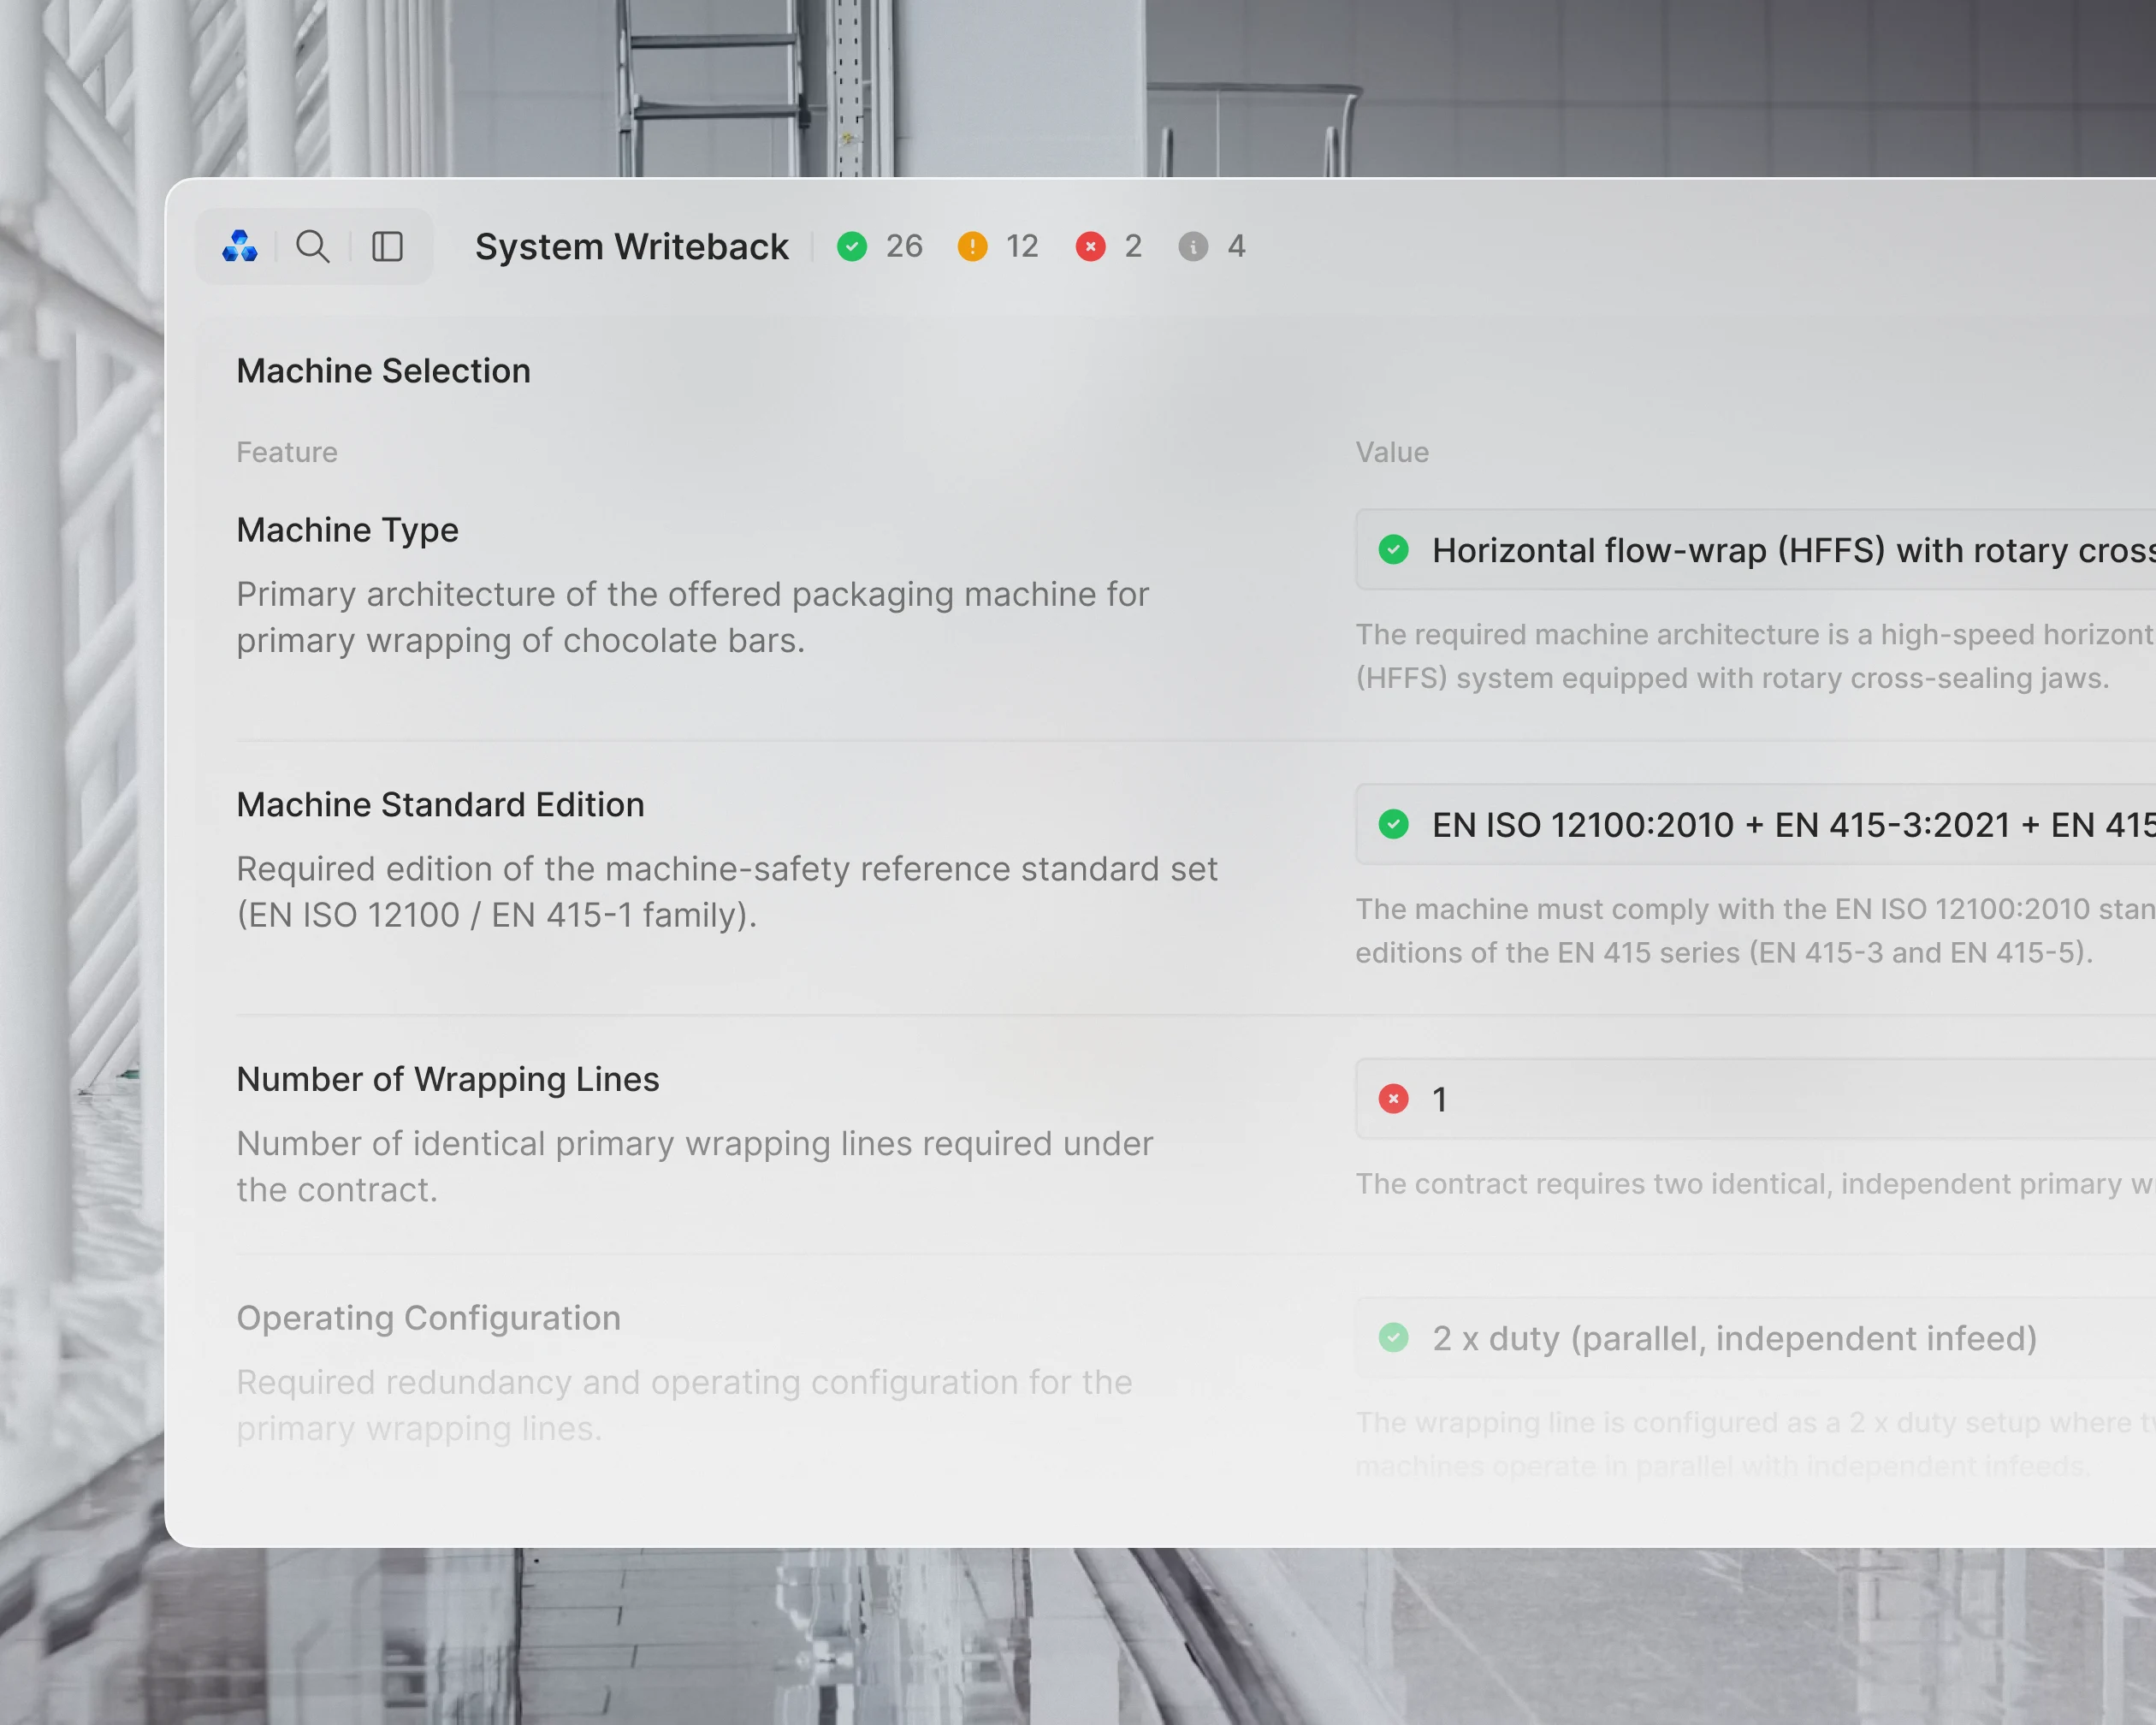Click the Value column header
The image size is (2156, 1725).
[x=1392, y=452]
